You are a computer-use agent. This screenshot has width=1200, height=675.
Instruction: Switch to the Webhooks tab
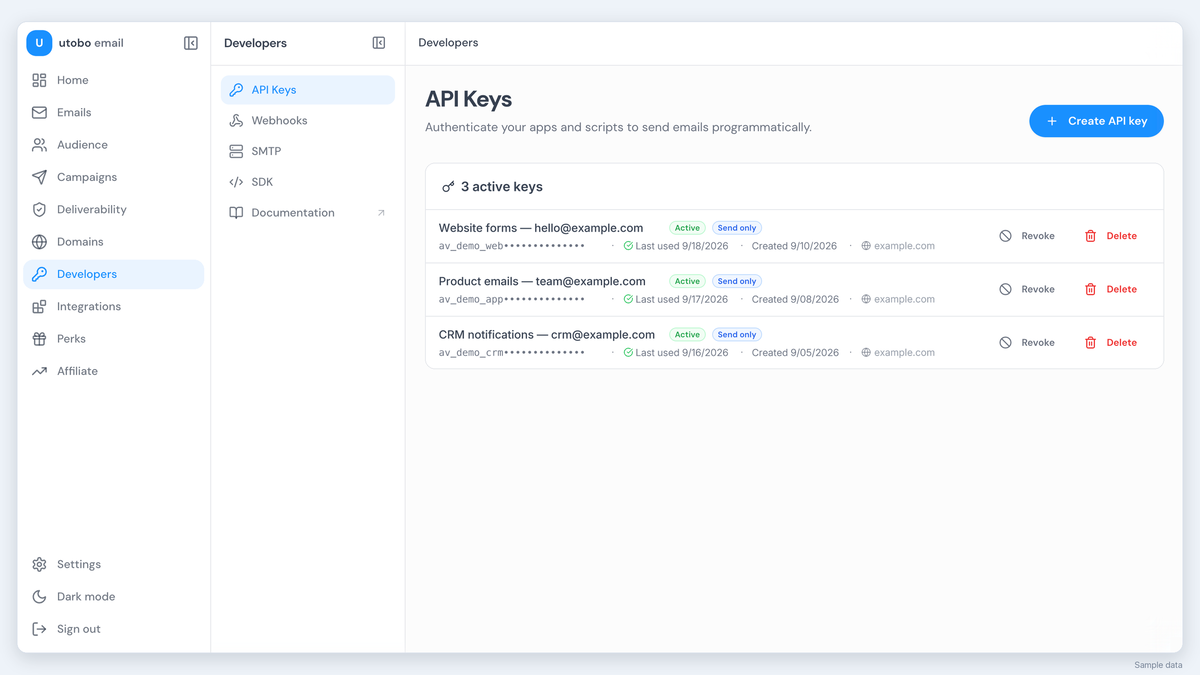point(308,120)
